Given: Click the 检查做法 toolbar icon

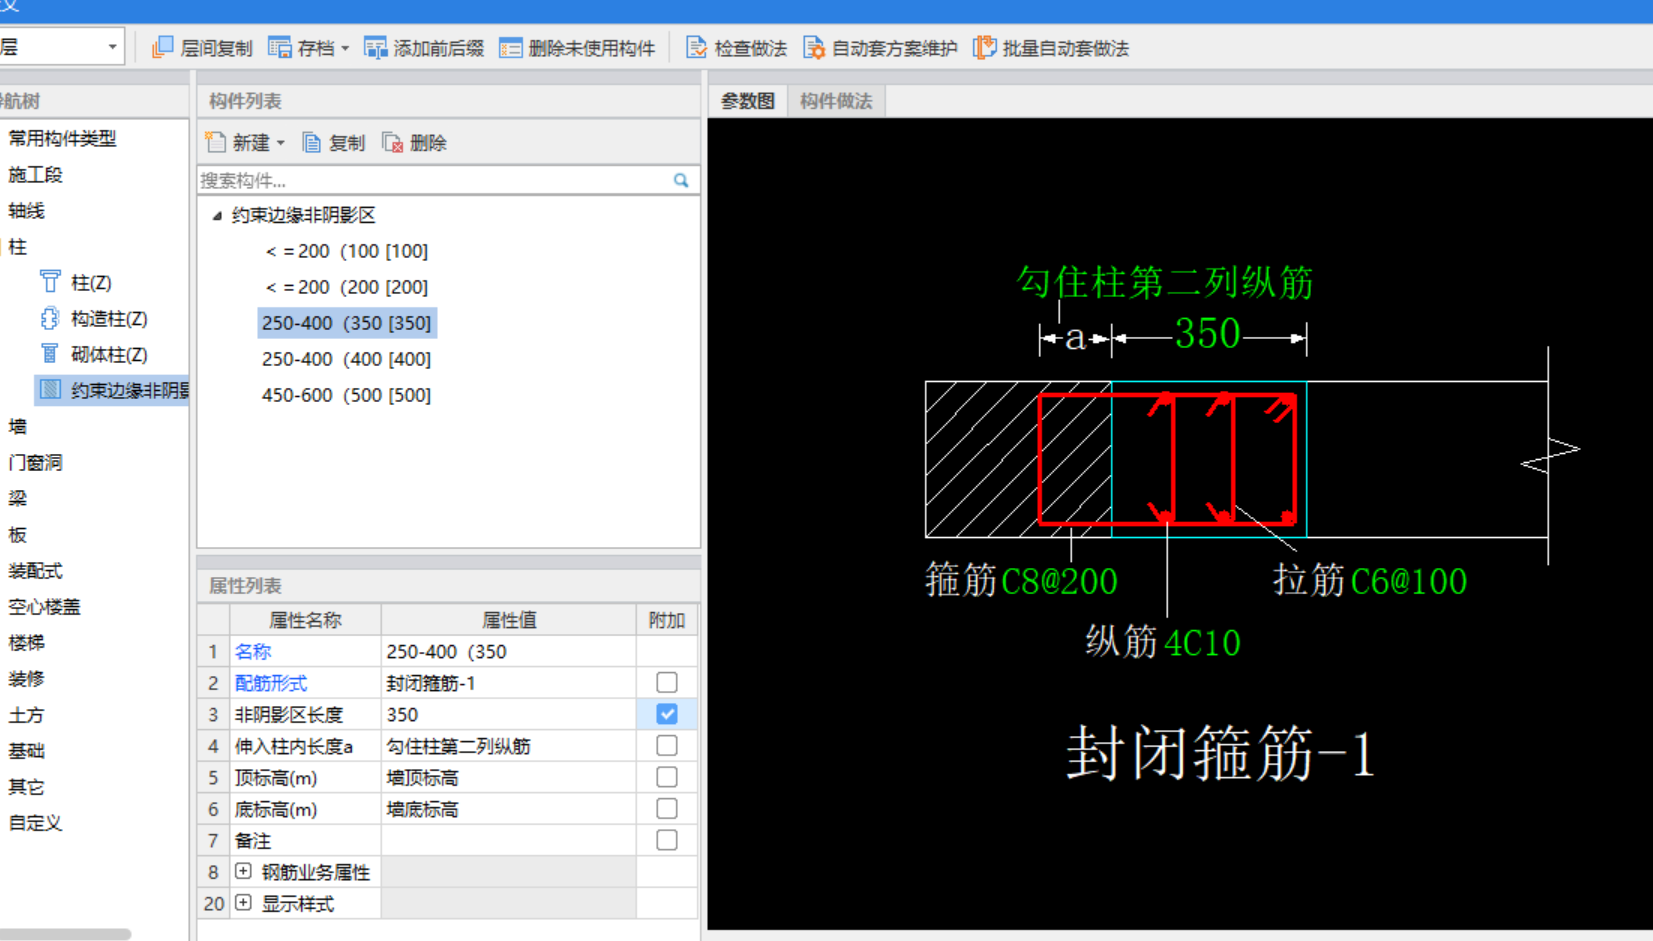Looking at the screenshot, I should 696,48.
